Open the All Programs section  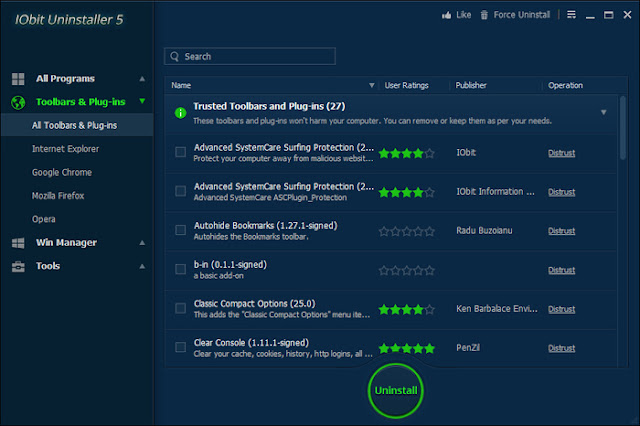tap(65, 79)
